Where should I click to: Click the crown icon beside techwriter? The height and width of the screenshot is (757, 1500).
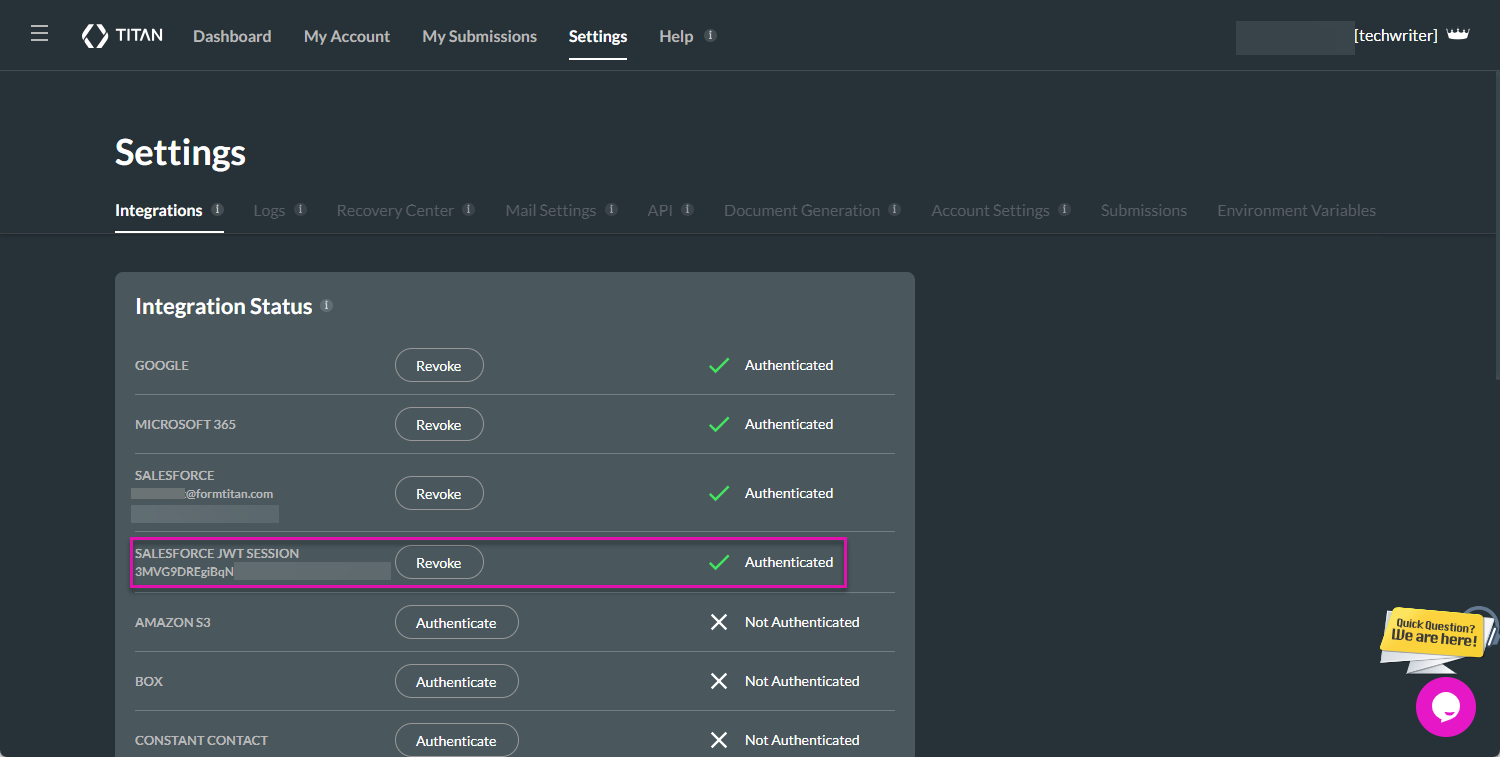tap(1459, 33)
